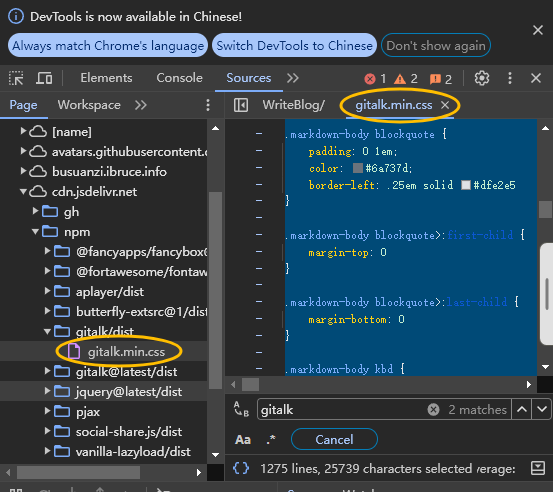Show more Sources sidebar tabs chevron
Screen dimensions: 553x492
point(140,105)
